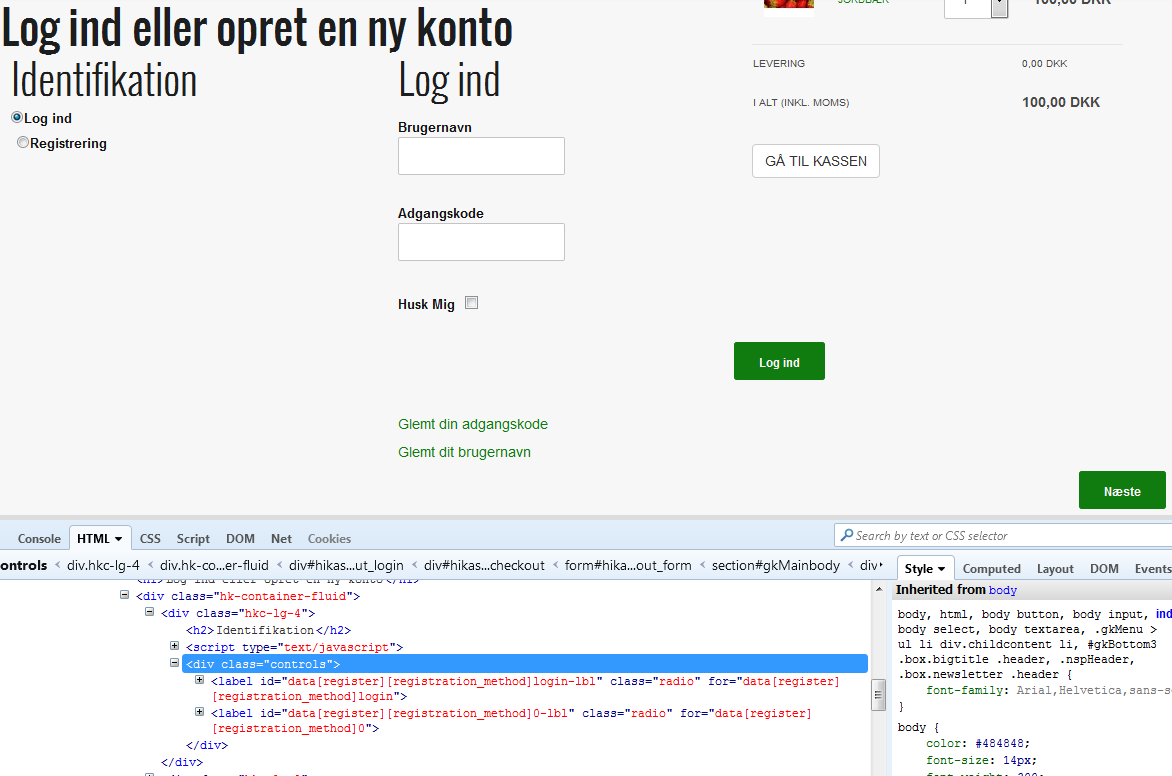The height and width of the screenshot is (776, 1172).
Task: Open the HTML tab dropdown arrow
Action: [118, 539]
